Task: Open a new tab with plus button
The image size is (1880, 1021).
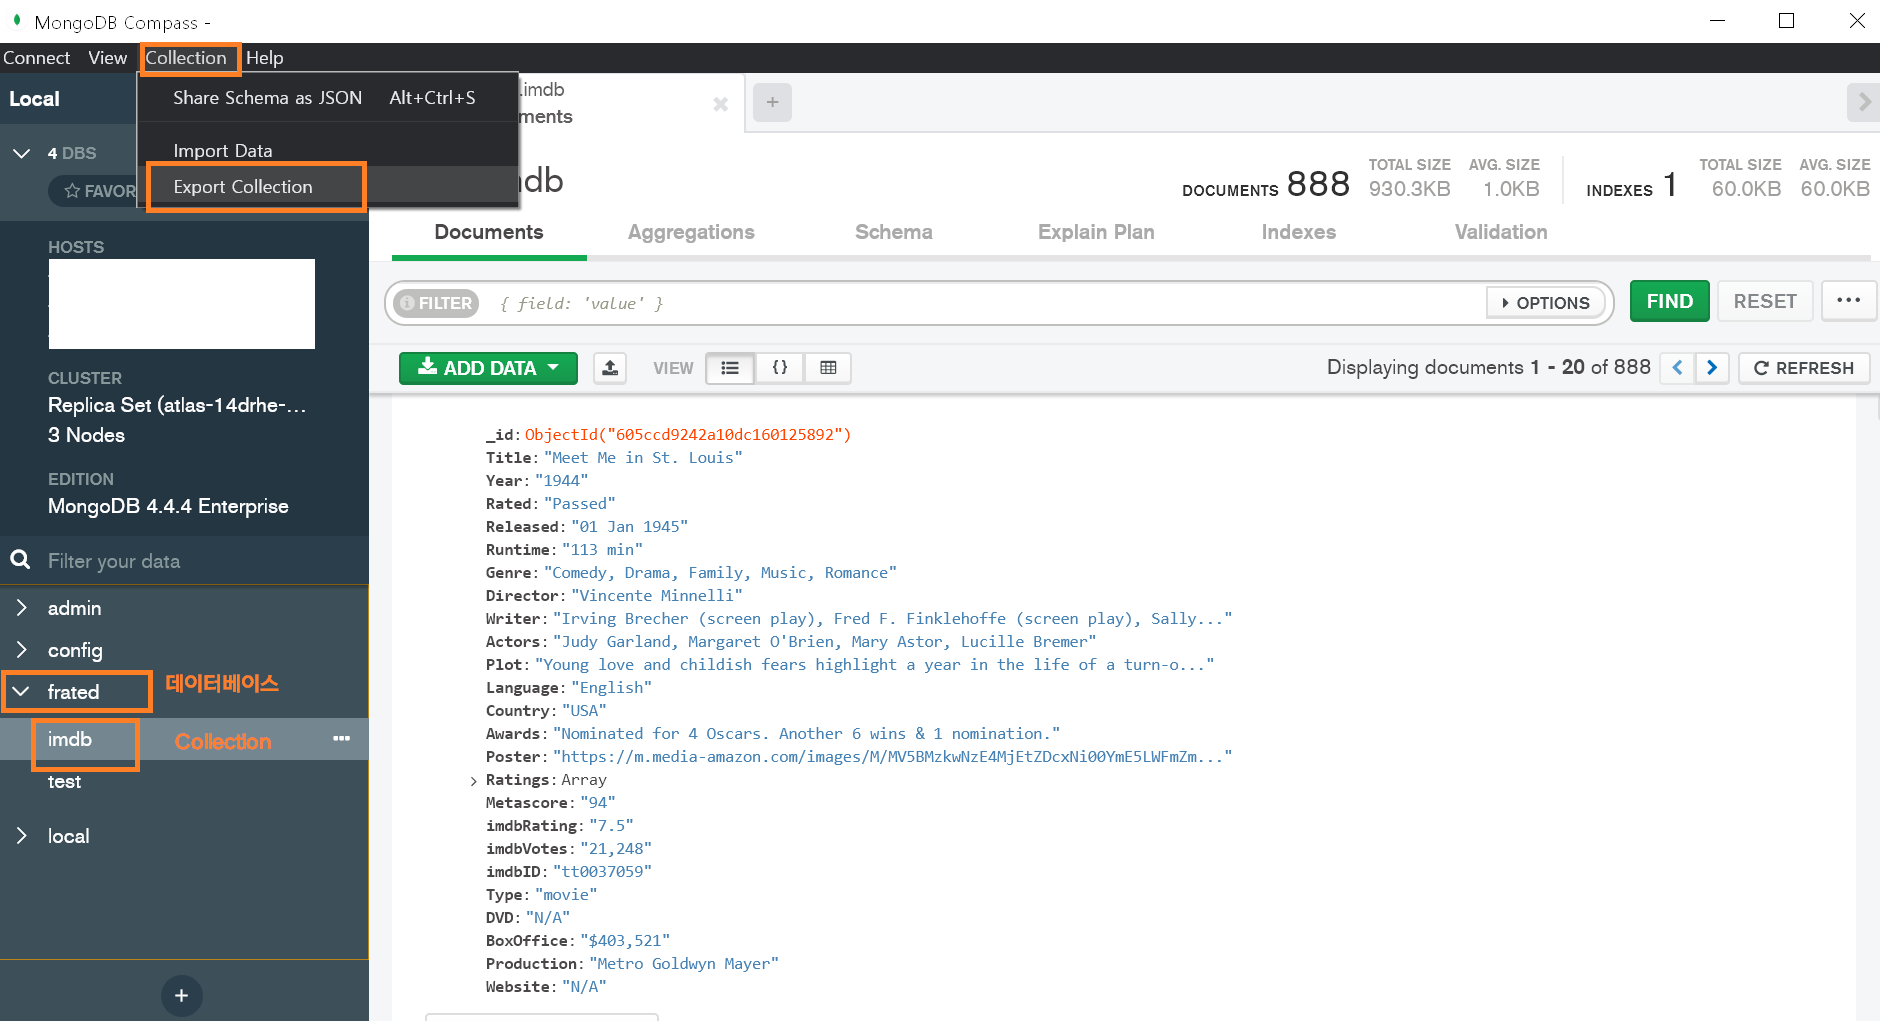Action: tap(772, 102)
